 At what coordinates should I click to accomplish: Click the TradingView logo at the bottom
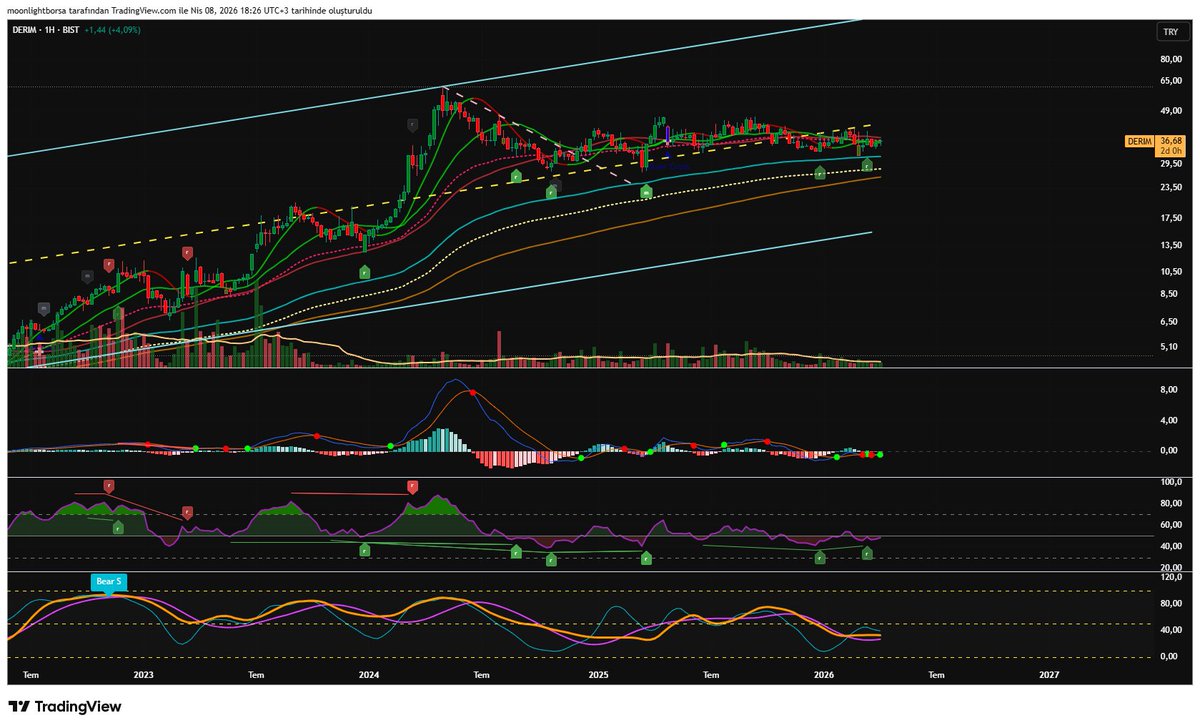click(x=65, y=706)
